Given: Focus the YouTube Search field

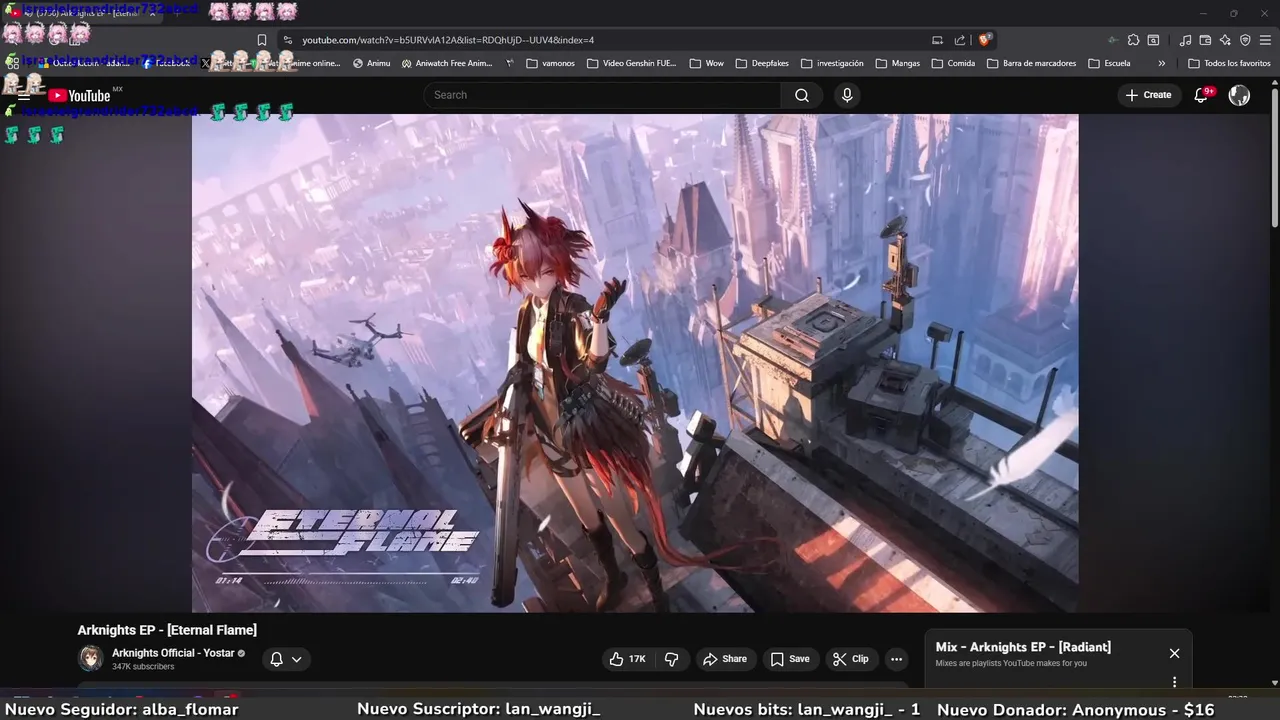Looking at the screenshot, I should (x=602, y=95).
